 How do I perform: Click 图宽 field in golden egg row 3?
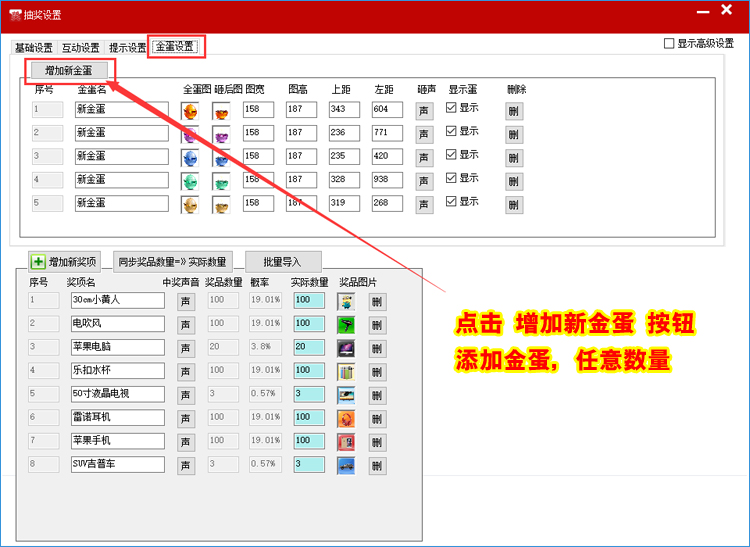click(258, 156)
